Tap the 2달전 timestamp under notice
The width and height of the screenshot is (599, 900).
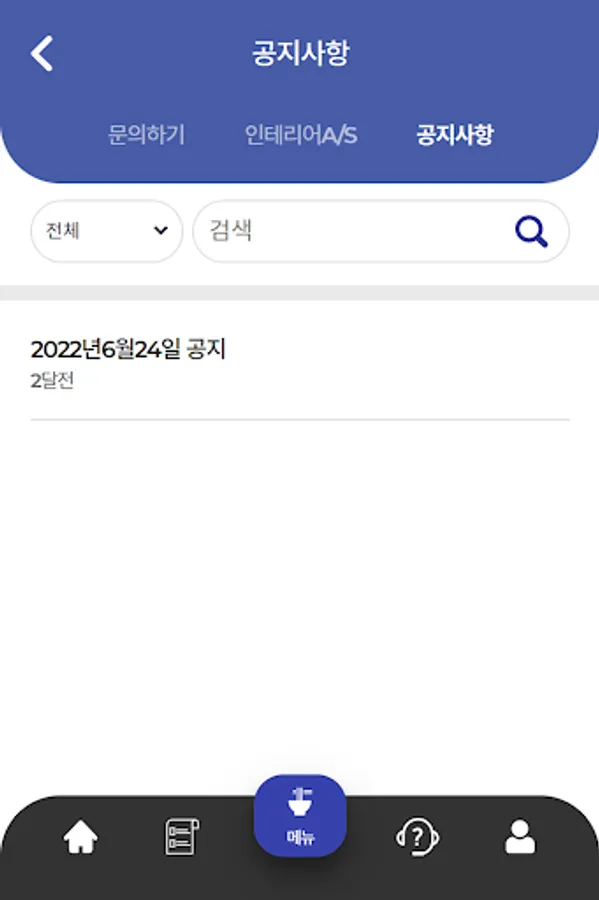(x=52, y=381)
